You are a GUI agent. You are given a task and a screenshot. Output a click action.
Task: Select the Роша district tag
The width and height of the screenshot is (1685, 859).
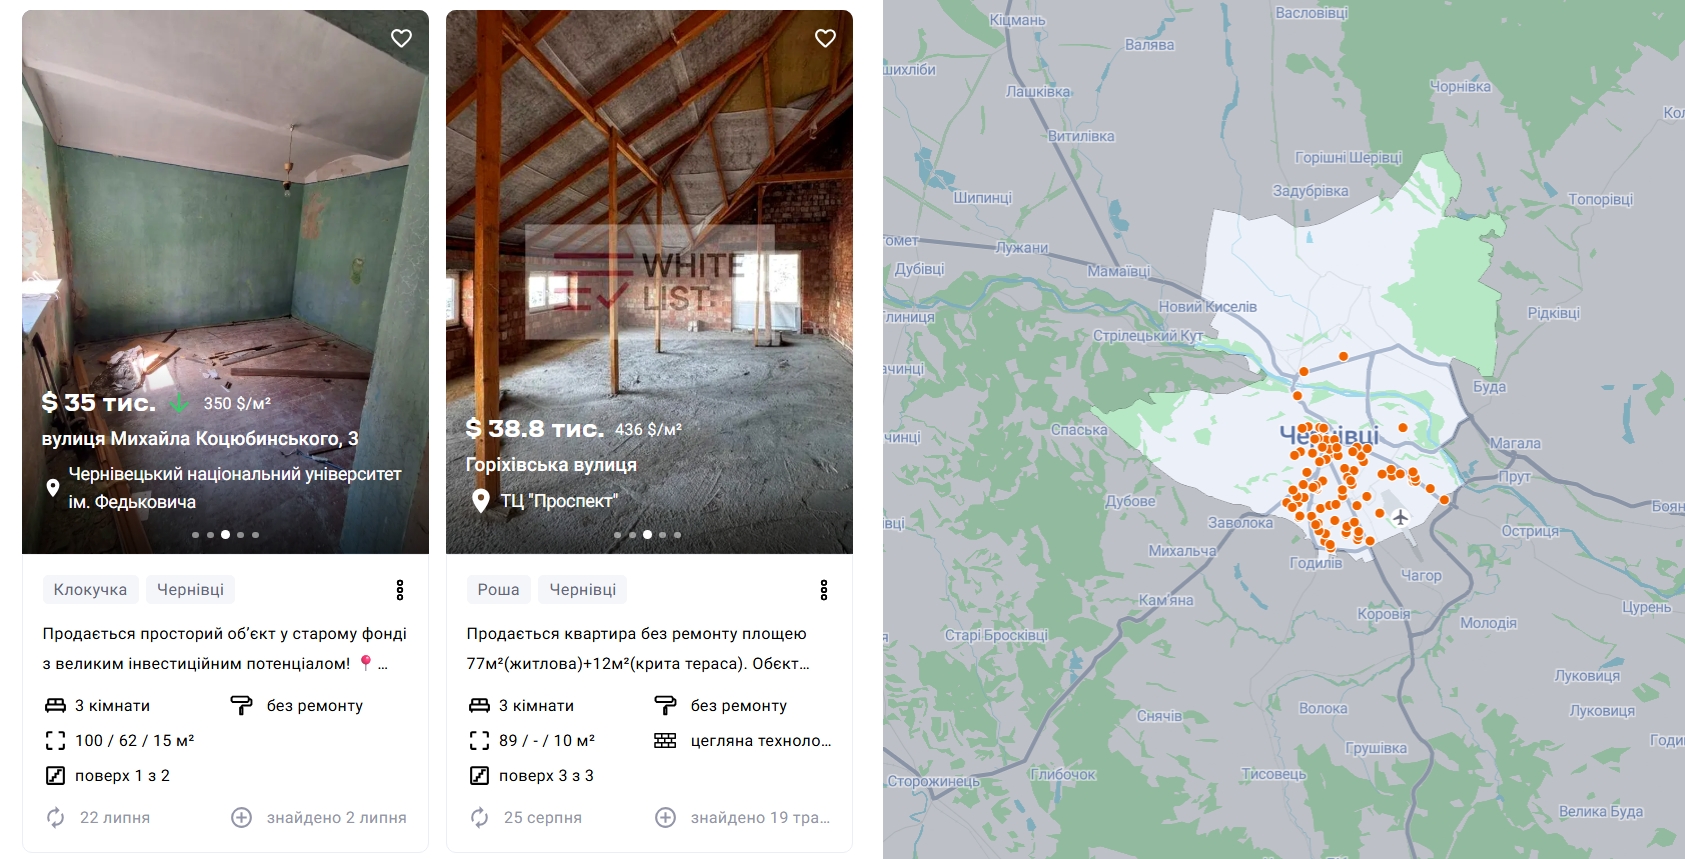click(498, 590)
